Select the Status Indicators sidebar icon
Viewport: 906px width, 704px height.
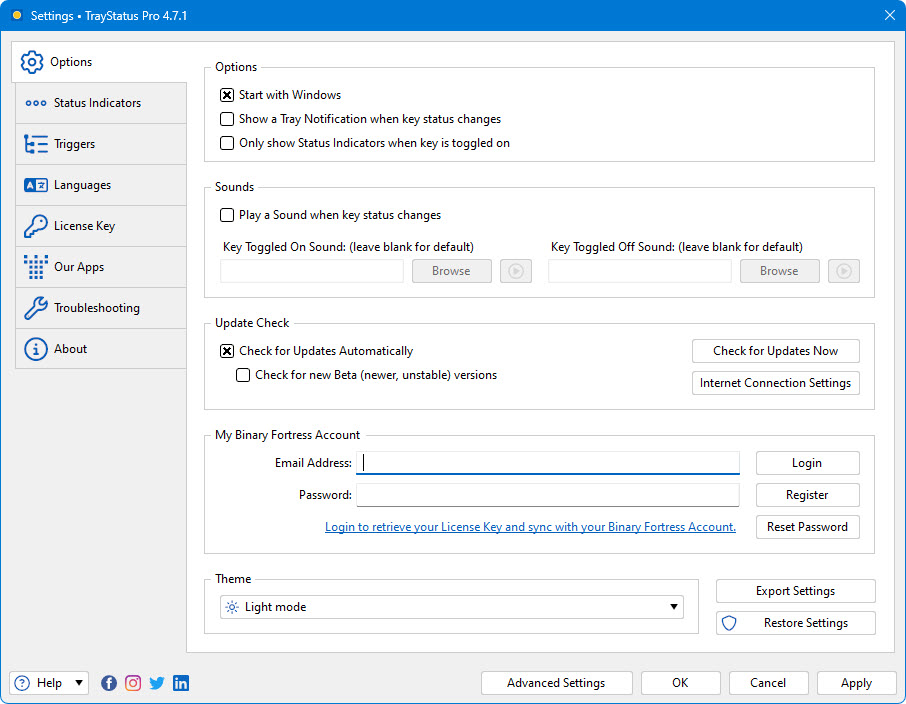pos(37,103)
